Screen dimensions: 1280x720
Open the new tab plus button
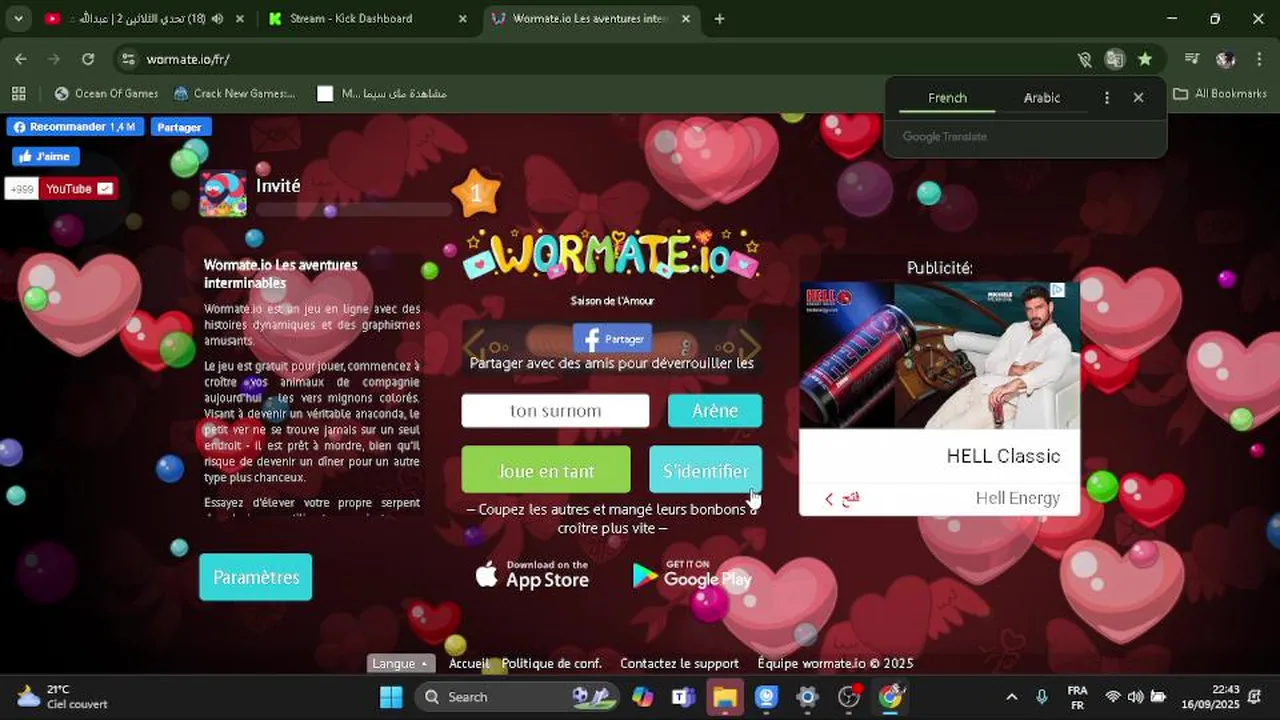pyautogui.click(x=719, y=18)
